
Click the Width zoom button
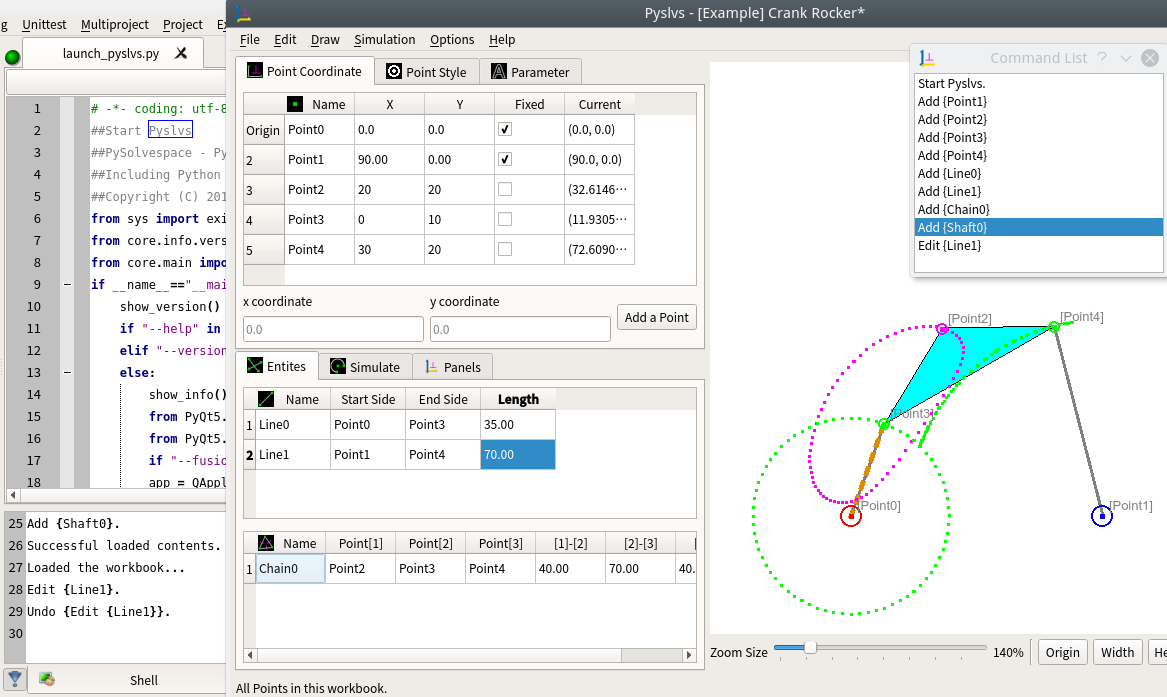coord(1117,652)
